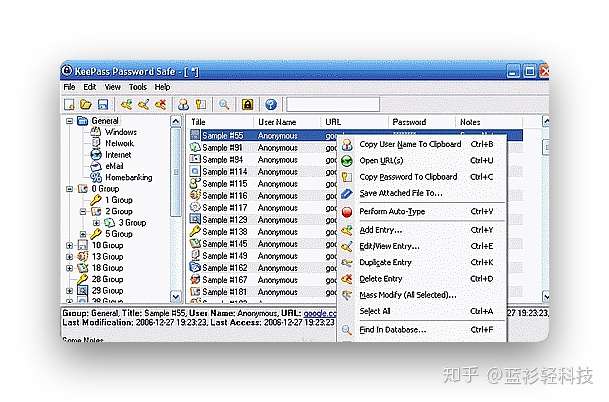The width and height of the screenshot is (609, 402).
Task: Click entry list scrollbar down arrow
Action: coord(546,297)
